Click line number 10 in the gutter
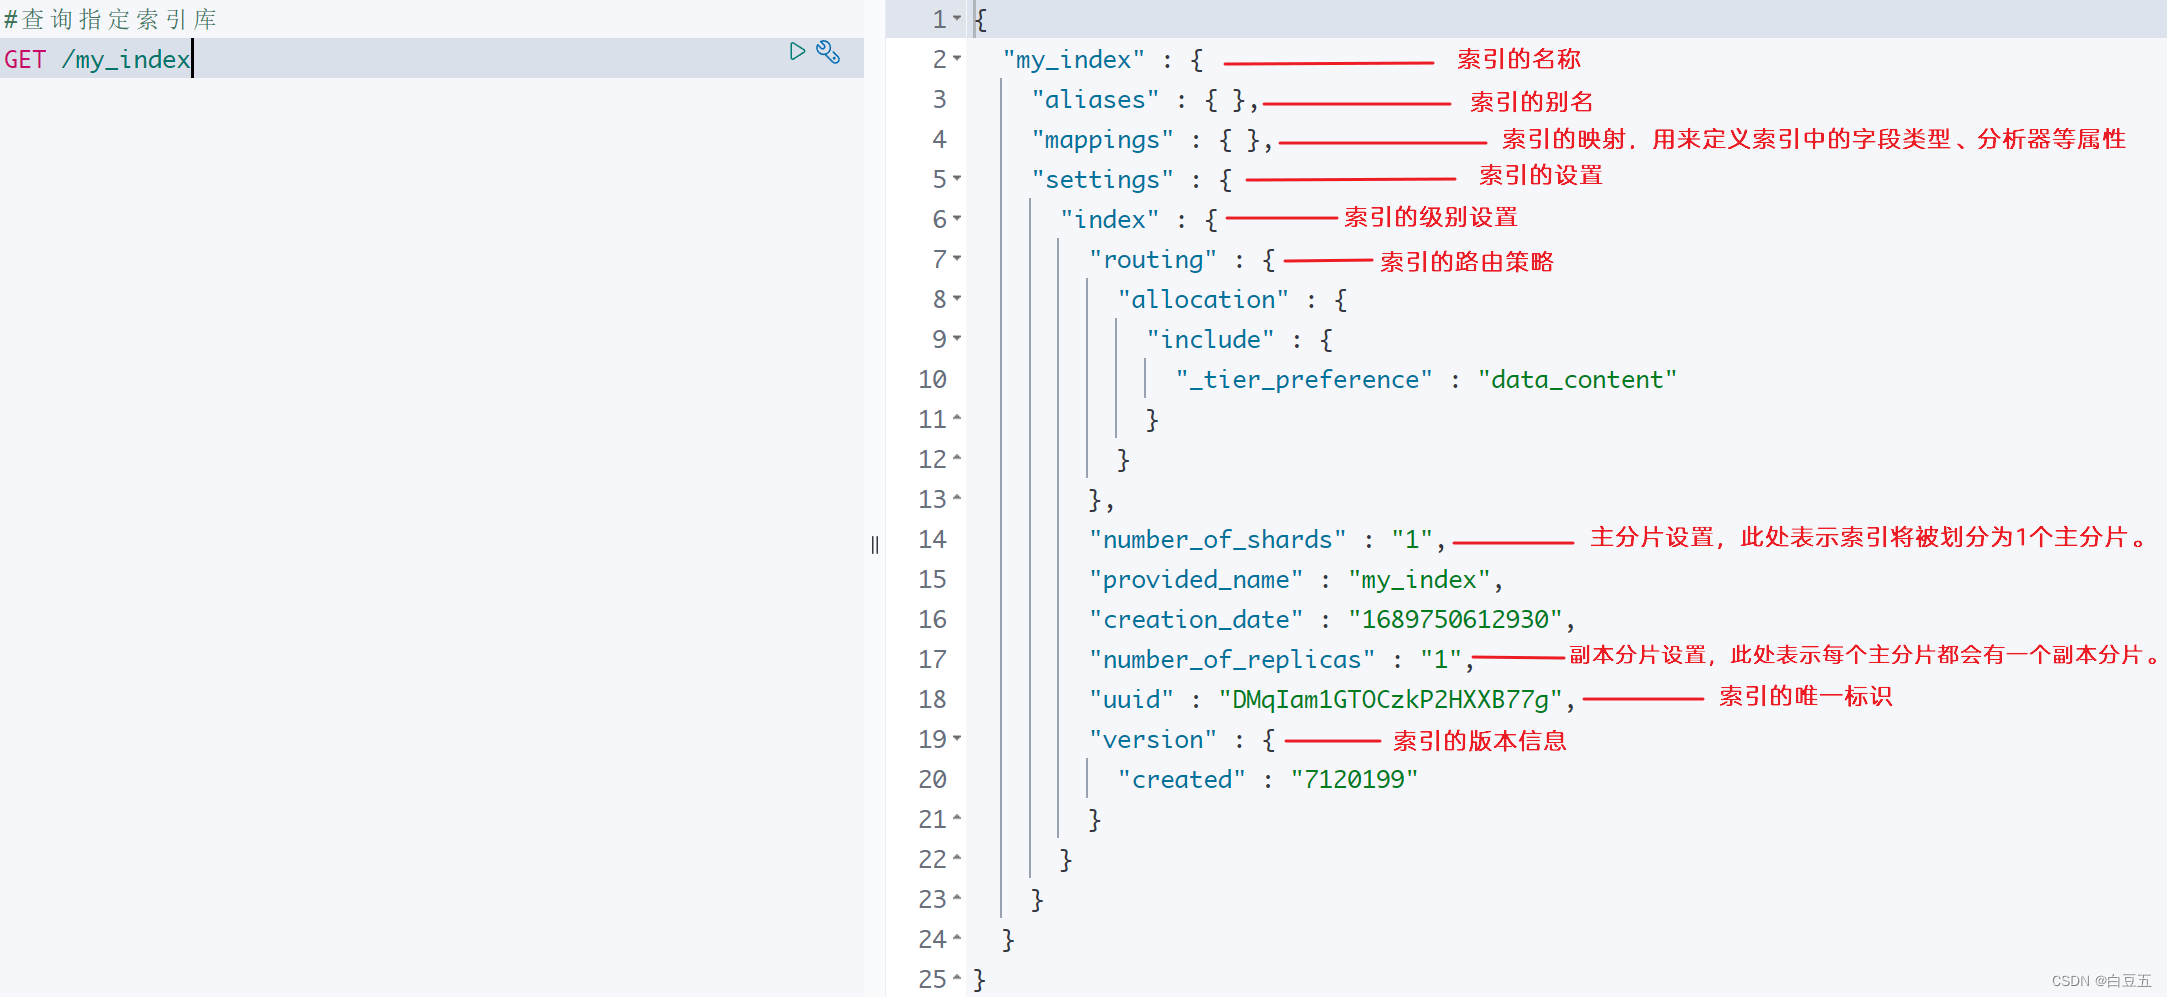 pyautogui.click(x=932, y=379)
